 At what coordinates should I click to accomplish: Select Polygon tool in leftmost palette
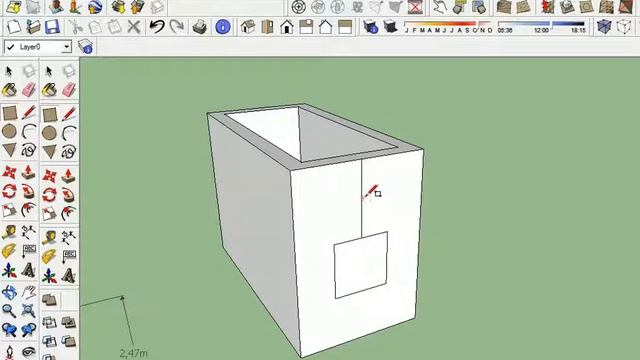(x=9, y=150)
